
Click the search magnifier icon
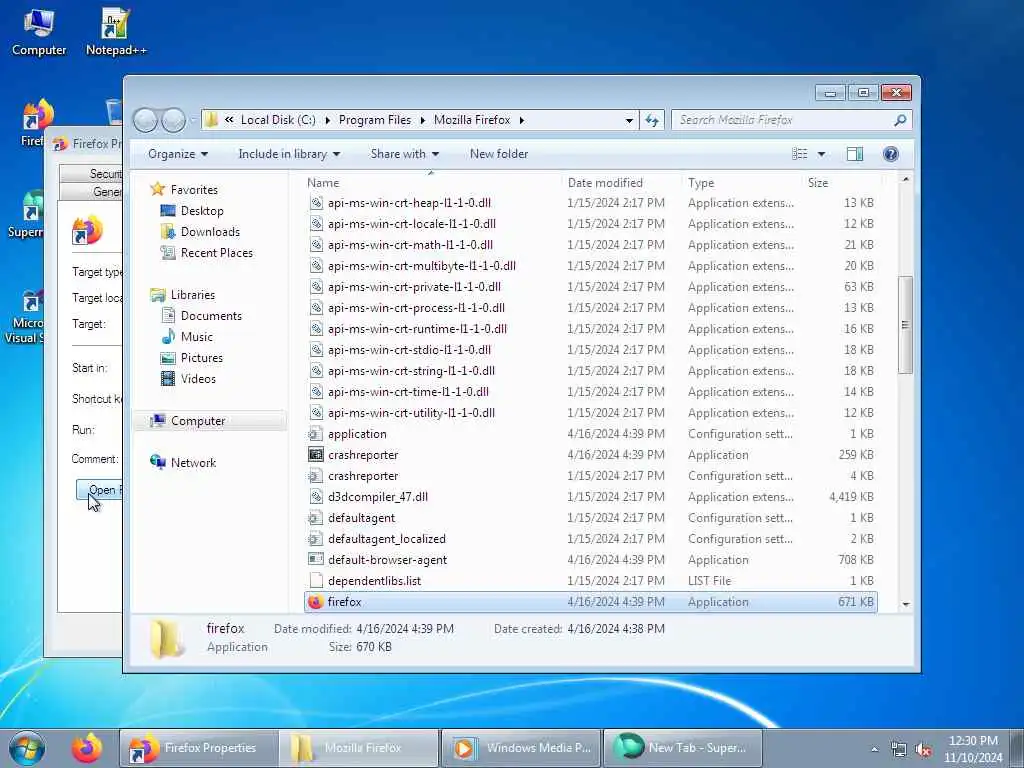pyautogui.click(x=899, y=120)
